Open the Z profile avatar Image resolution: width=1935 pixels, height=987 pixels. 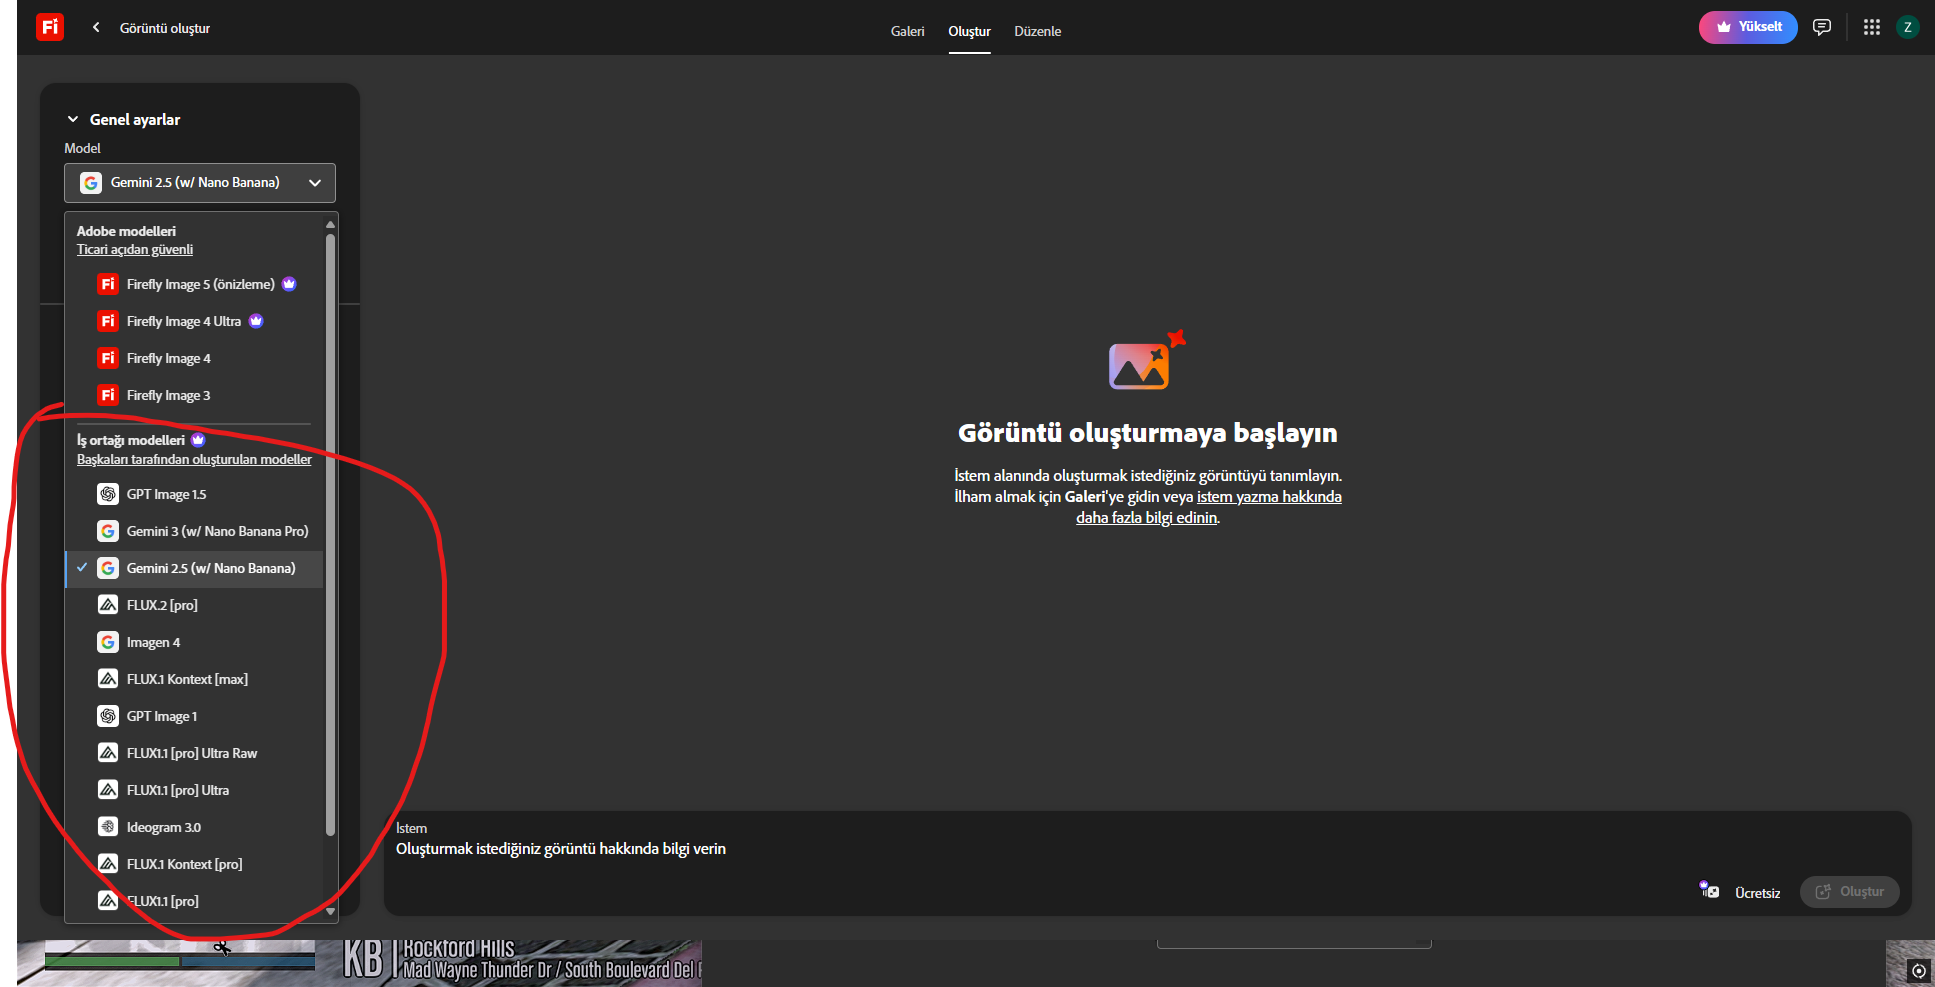(x=1907, y=27)
